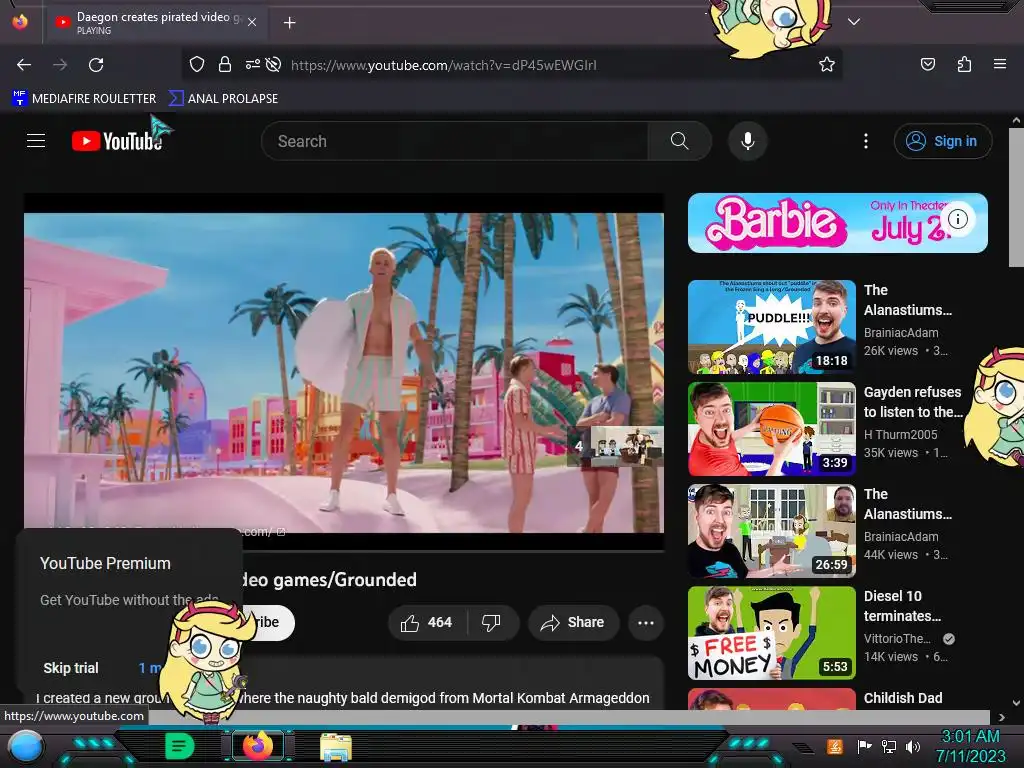Click the Sign in button
The image size is (1024, 768).
[x=942, y=141]
